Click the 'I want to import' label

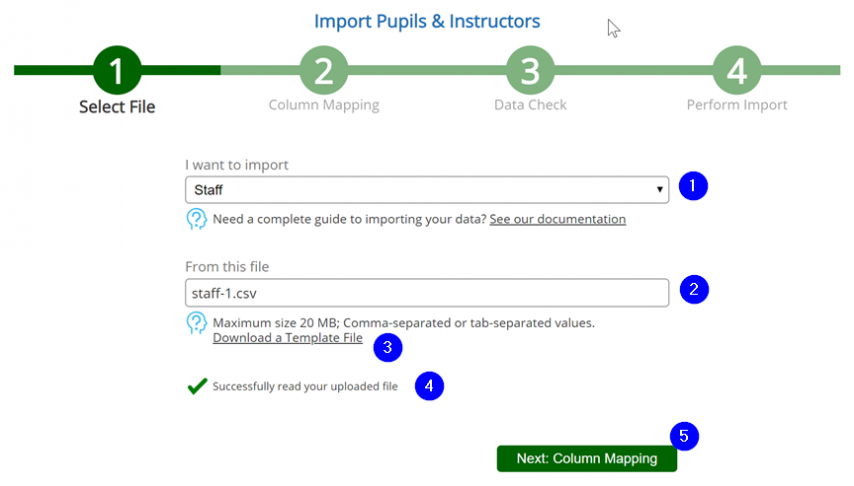237,165
